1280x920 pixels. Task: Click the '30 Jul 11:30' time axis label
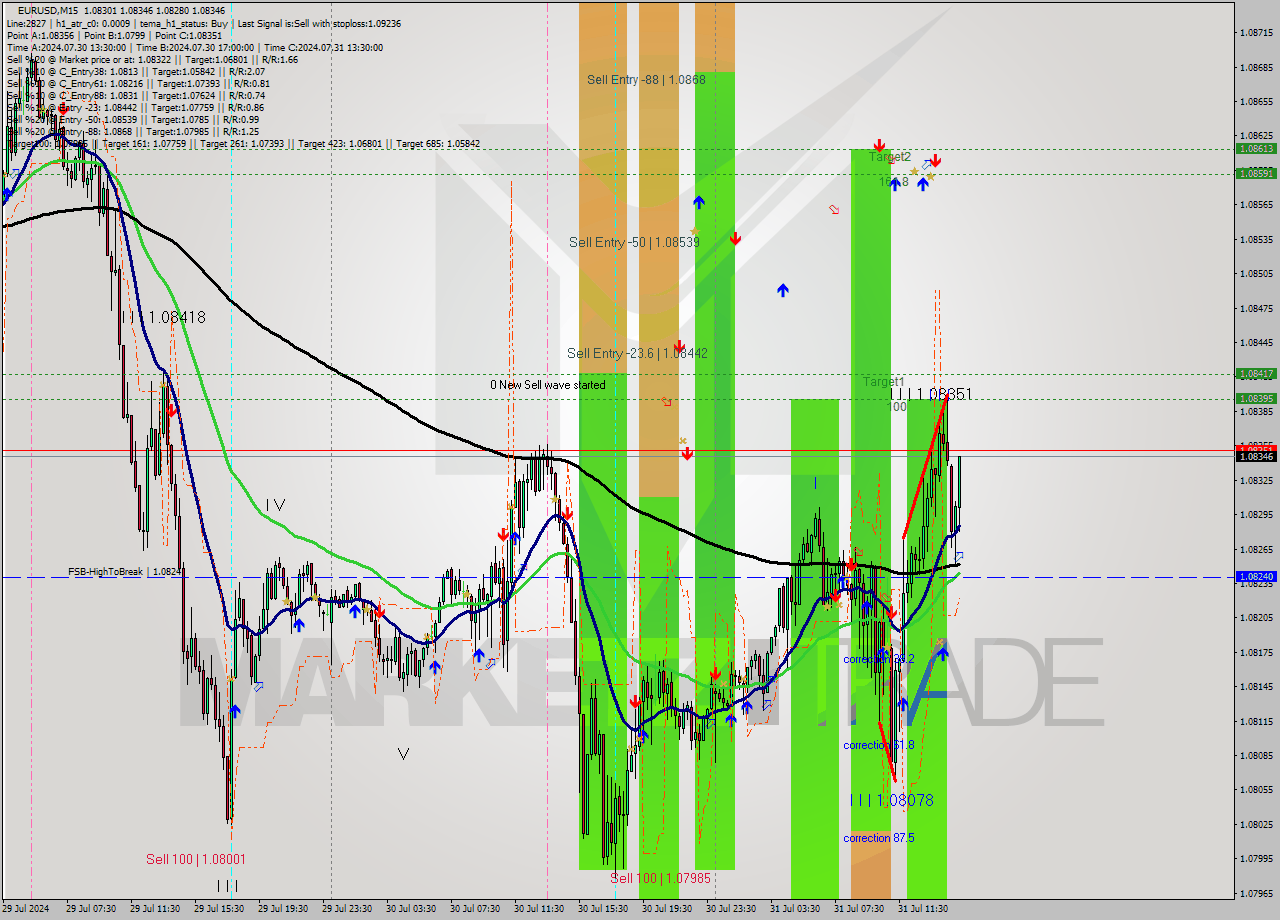point(539,909)
